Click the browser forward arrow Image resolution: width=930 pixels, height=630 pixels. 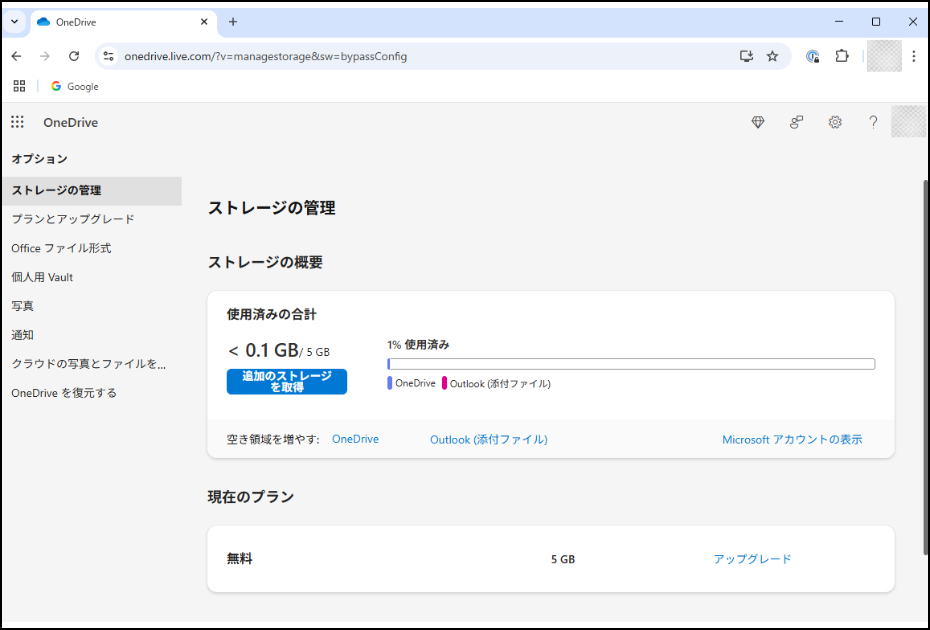point(45,56)
